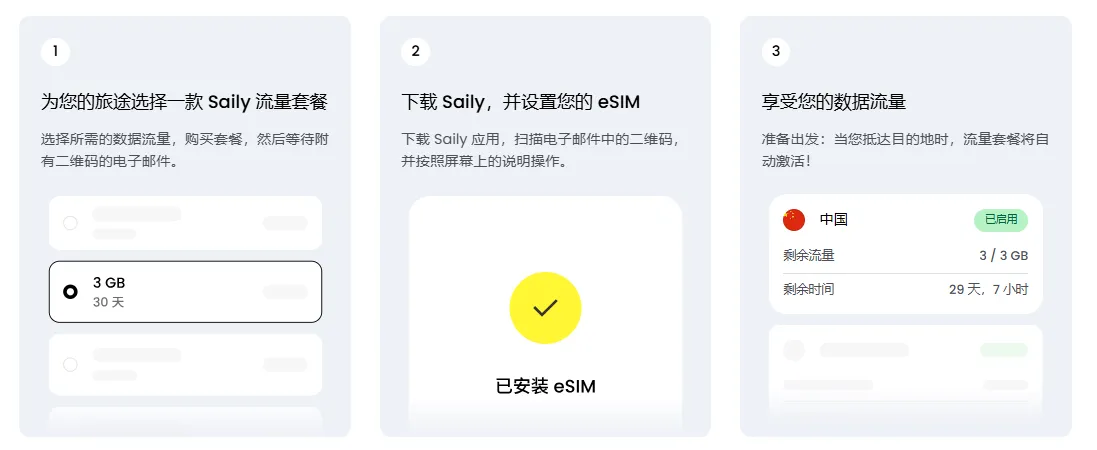The width and height of the screenshot is (1097, 450).
Task: Click the yellow checkmark circle icon
Action: tap(545, 307)
